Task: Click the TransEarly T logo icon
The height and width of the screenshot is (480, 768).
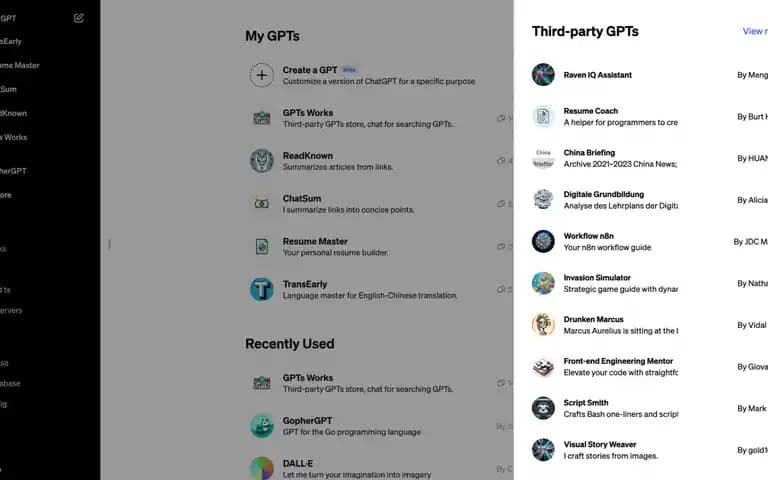Action: click(x=262, y=289)
